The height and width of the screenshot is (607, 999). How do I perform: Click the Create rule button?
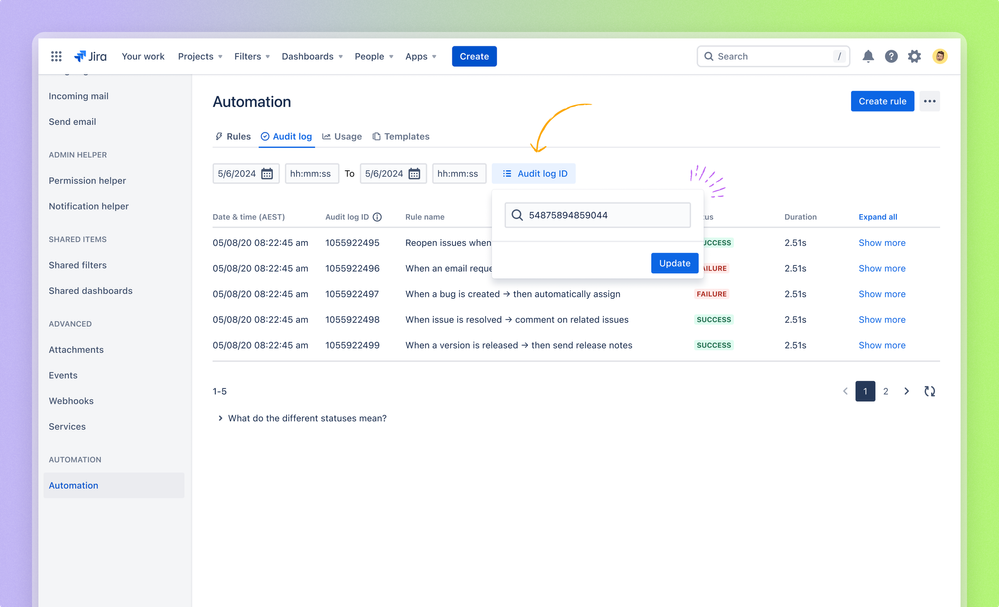[x=882, y=101]
